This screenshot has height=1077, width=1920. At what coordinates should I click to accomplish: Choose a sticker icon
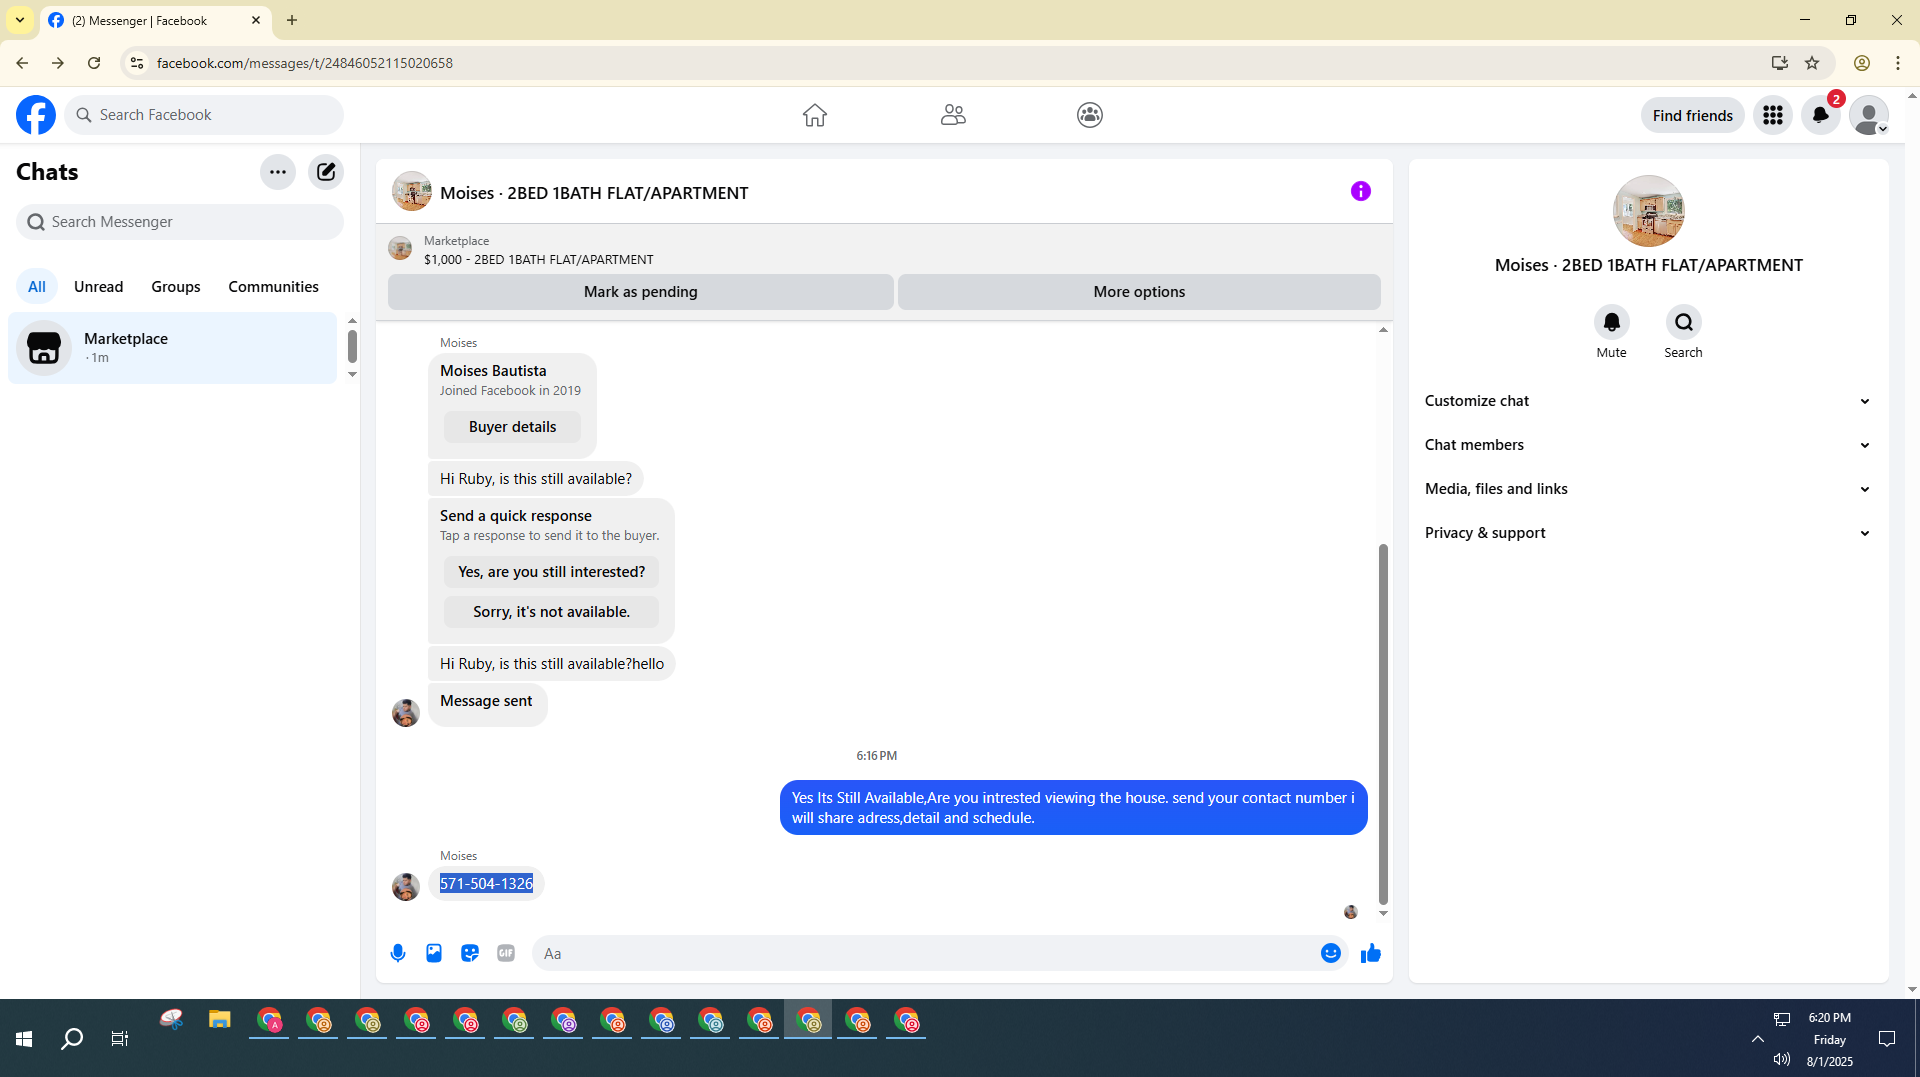point(470,953)
